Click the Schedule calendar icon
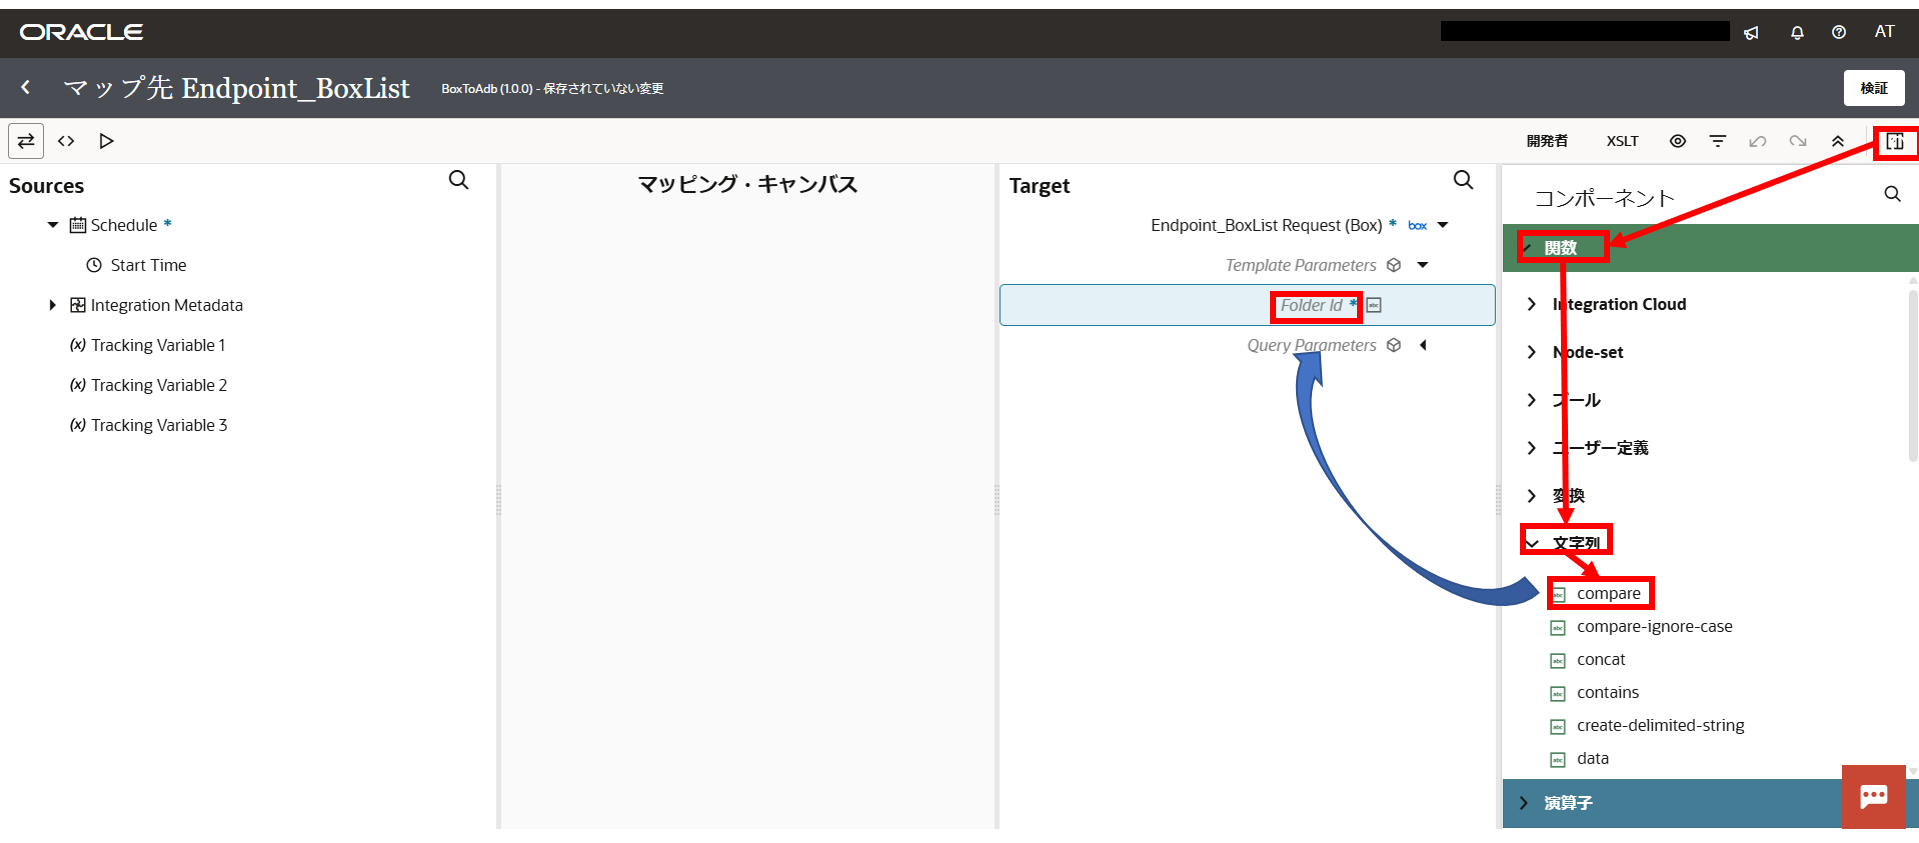The image size is (1919, 843). [x=78, y=225]
